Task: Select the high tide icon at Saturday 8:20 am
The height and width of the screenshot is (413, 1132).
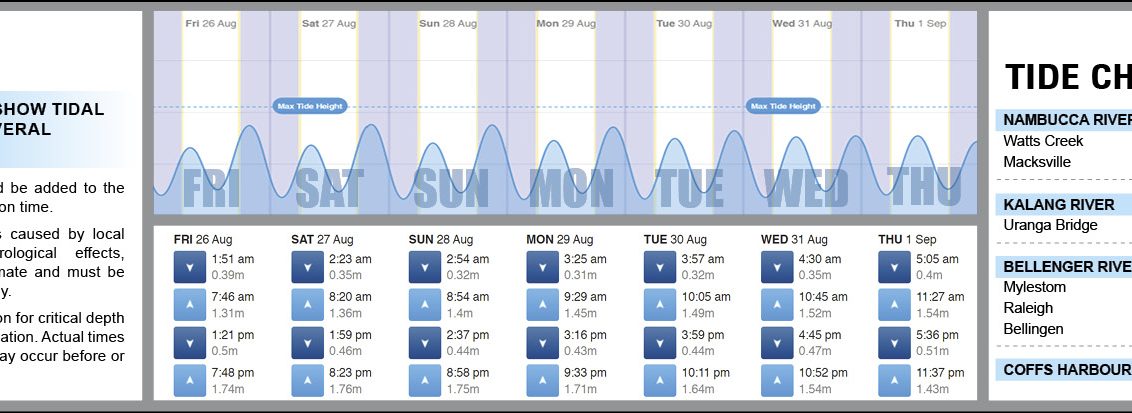Action: [x=308, y=305]
